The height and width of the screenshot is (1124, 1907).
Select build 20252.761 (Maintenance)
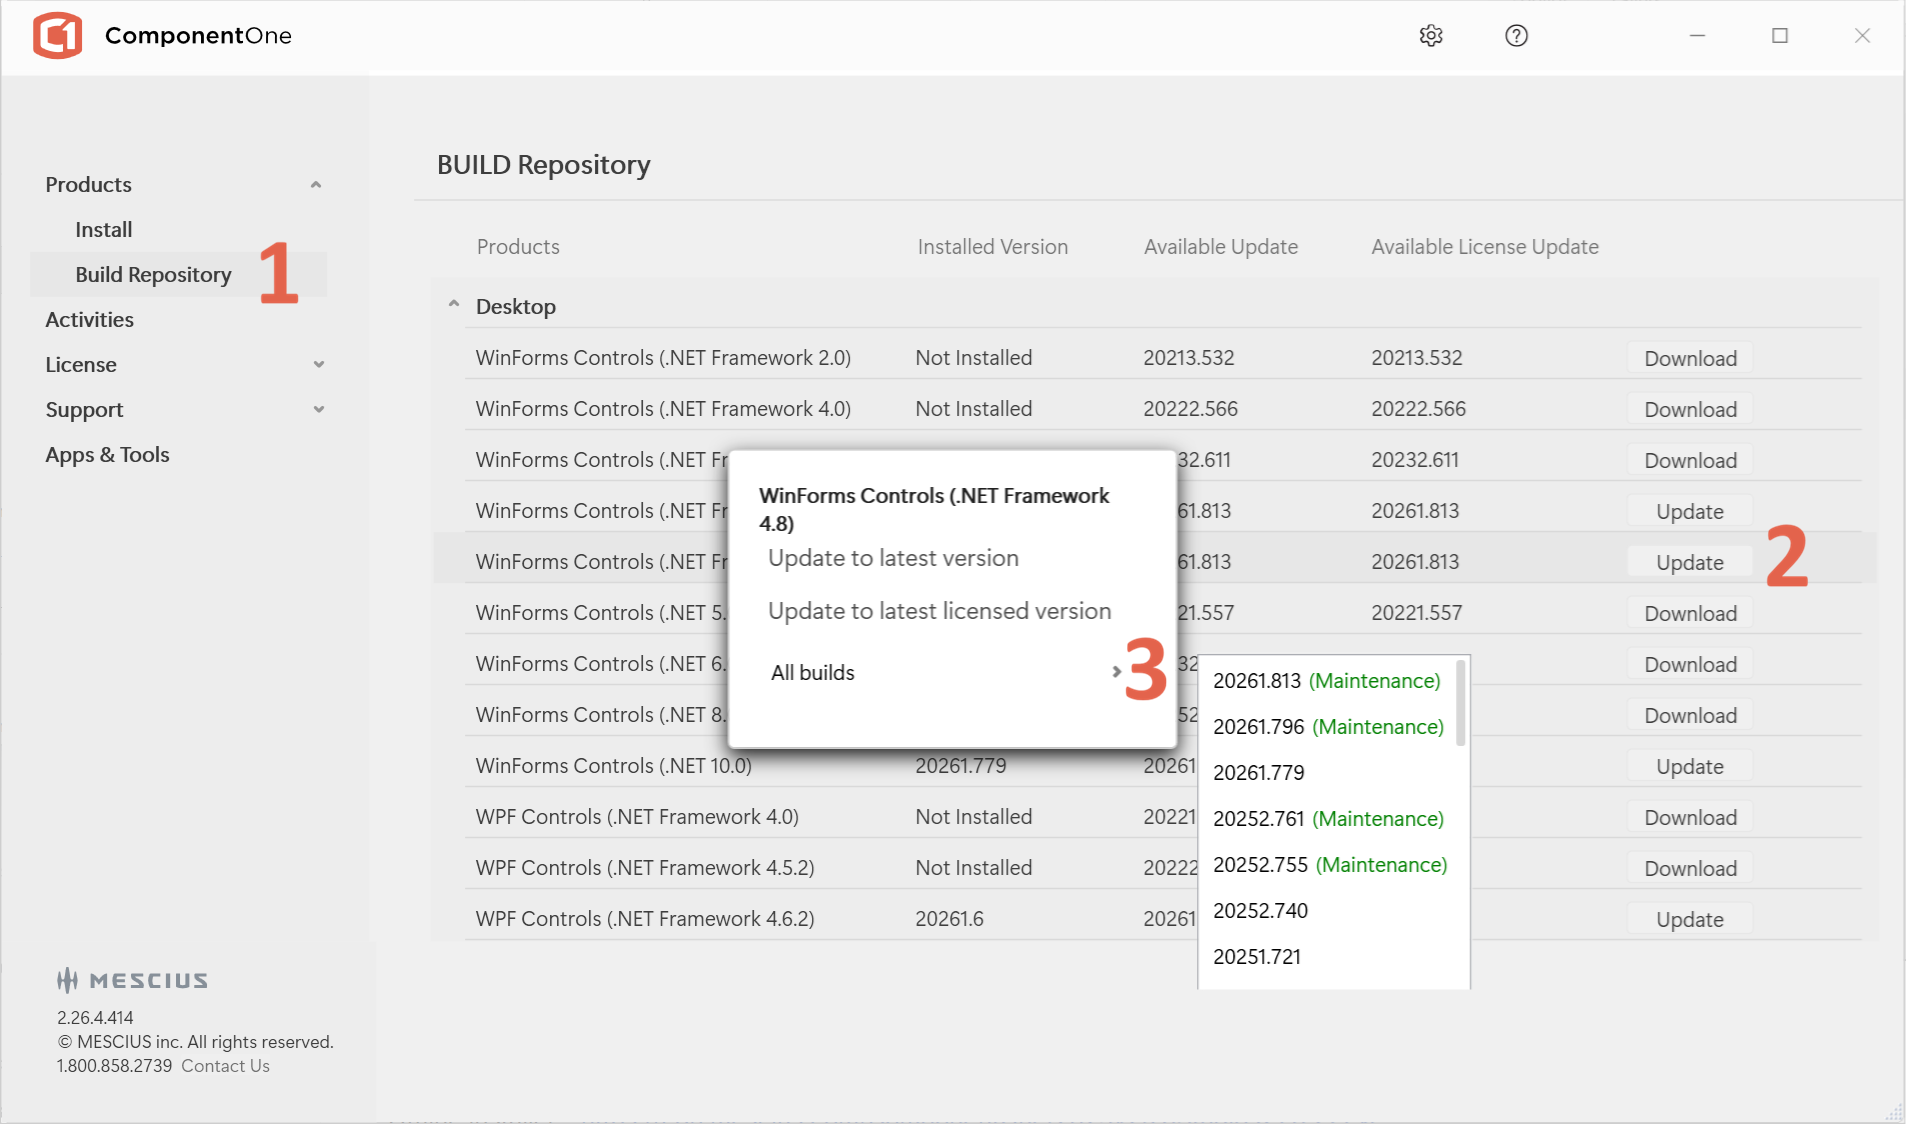pyautogui.click(x=1328, y=819)
